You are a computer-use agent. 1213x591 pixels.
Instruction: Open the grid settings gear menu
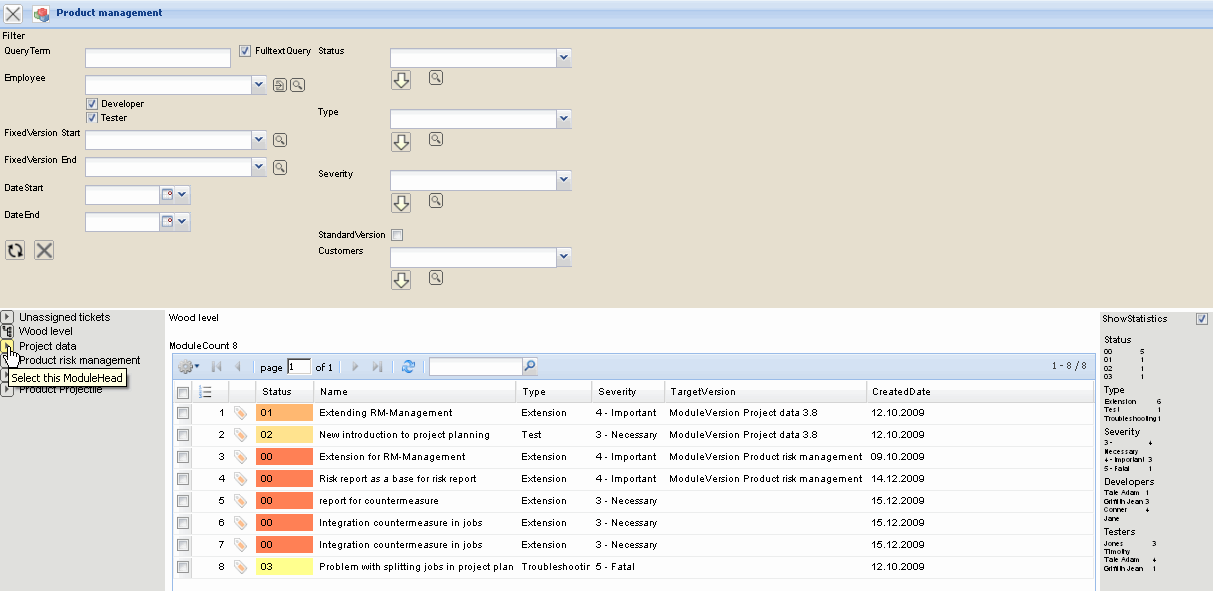pyautogui.click(x=187, y=367)
